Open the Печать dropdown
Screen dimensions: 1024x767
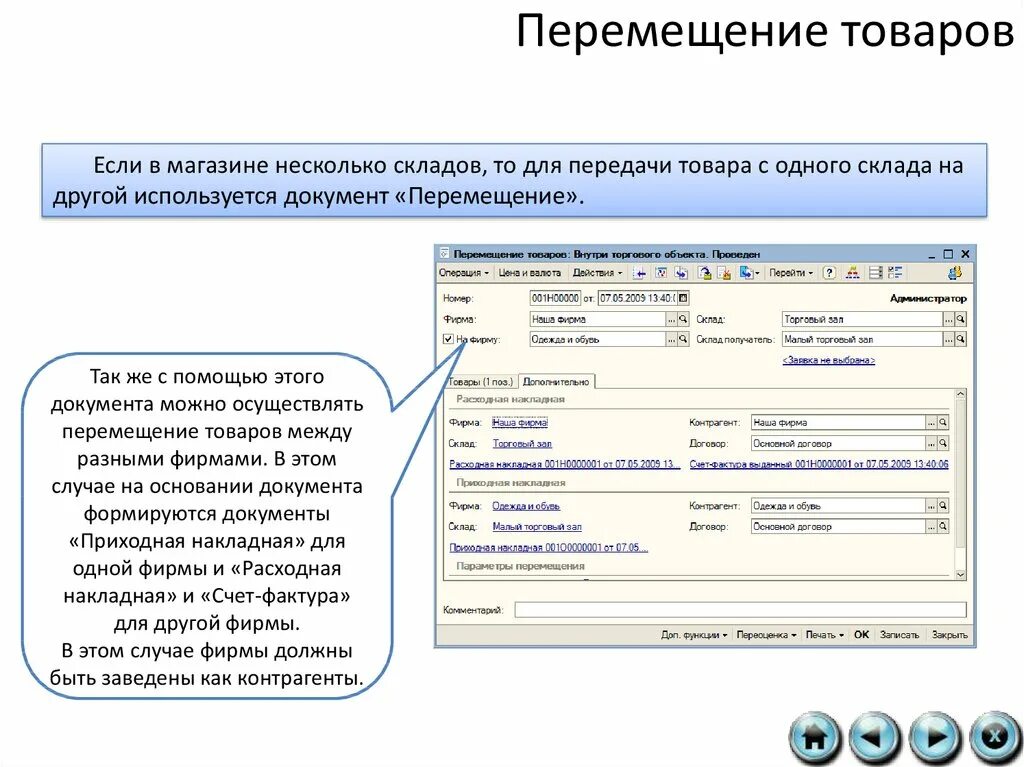click(825, 635)
